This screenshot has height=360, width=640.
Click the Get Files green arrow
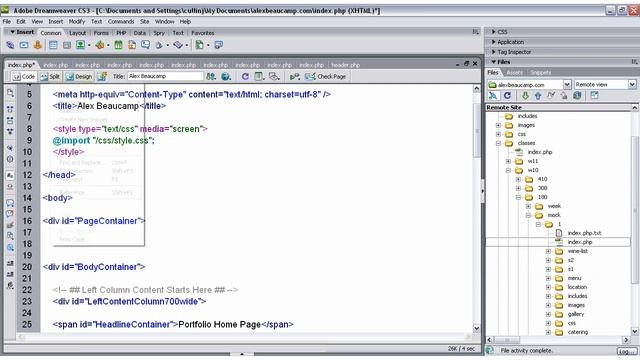tap(525, 96)
